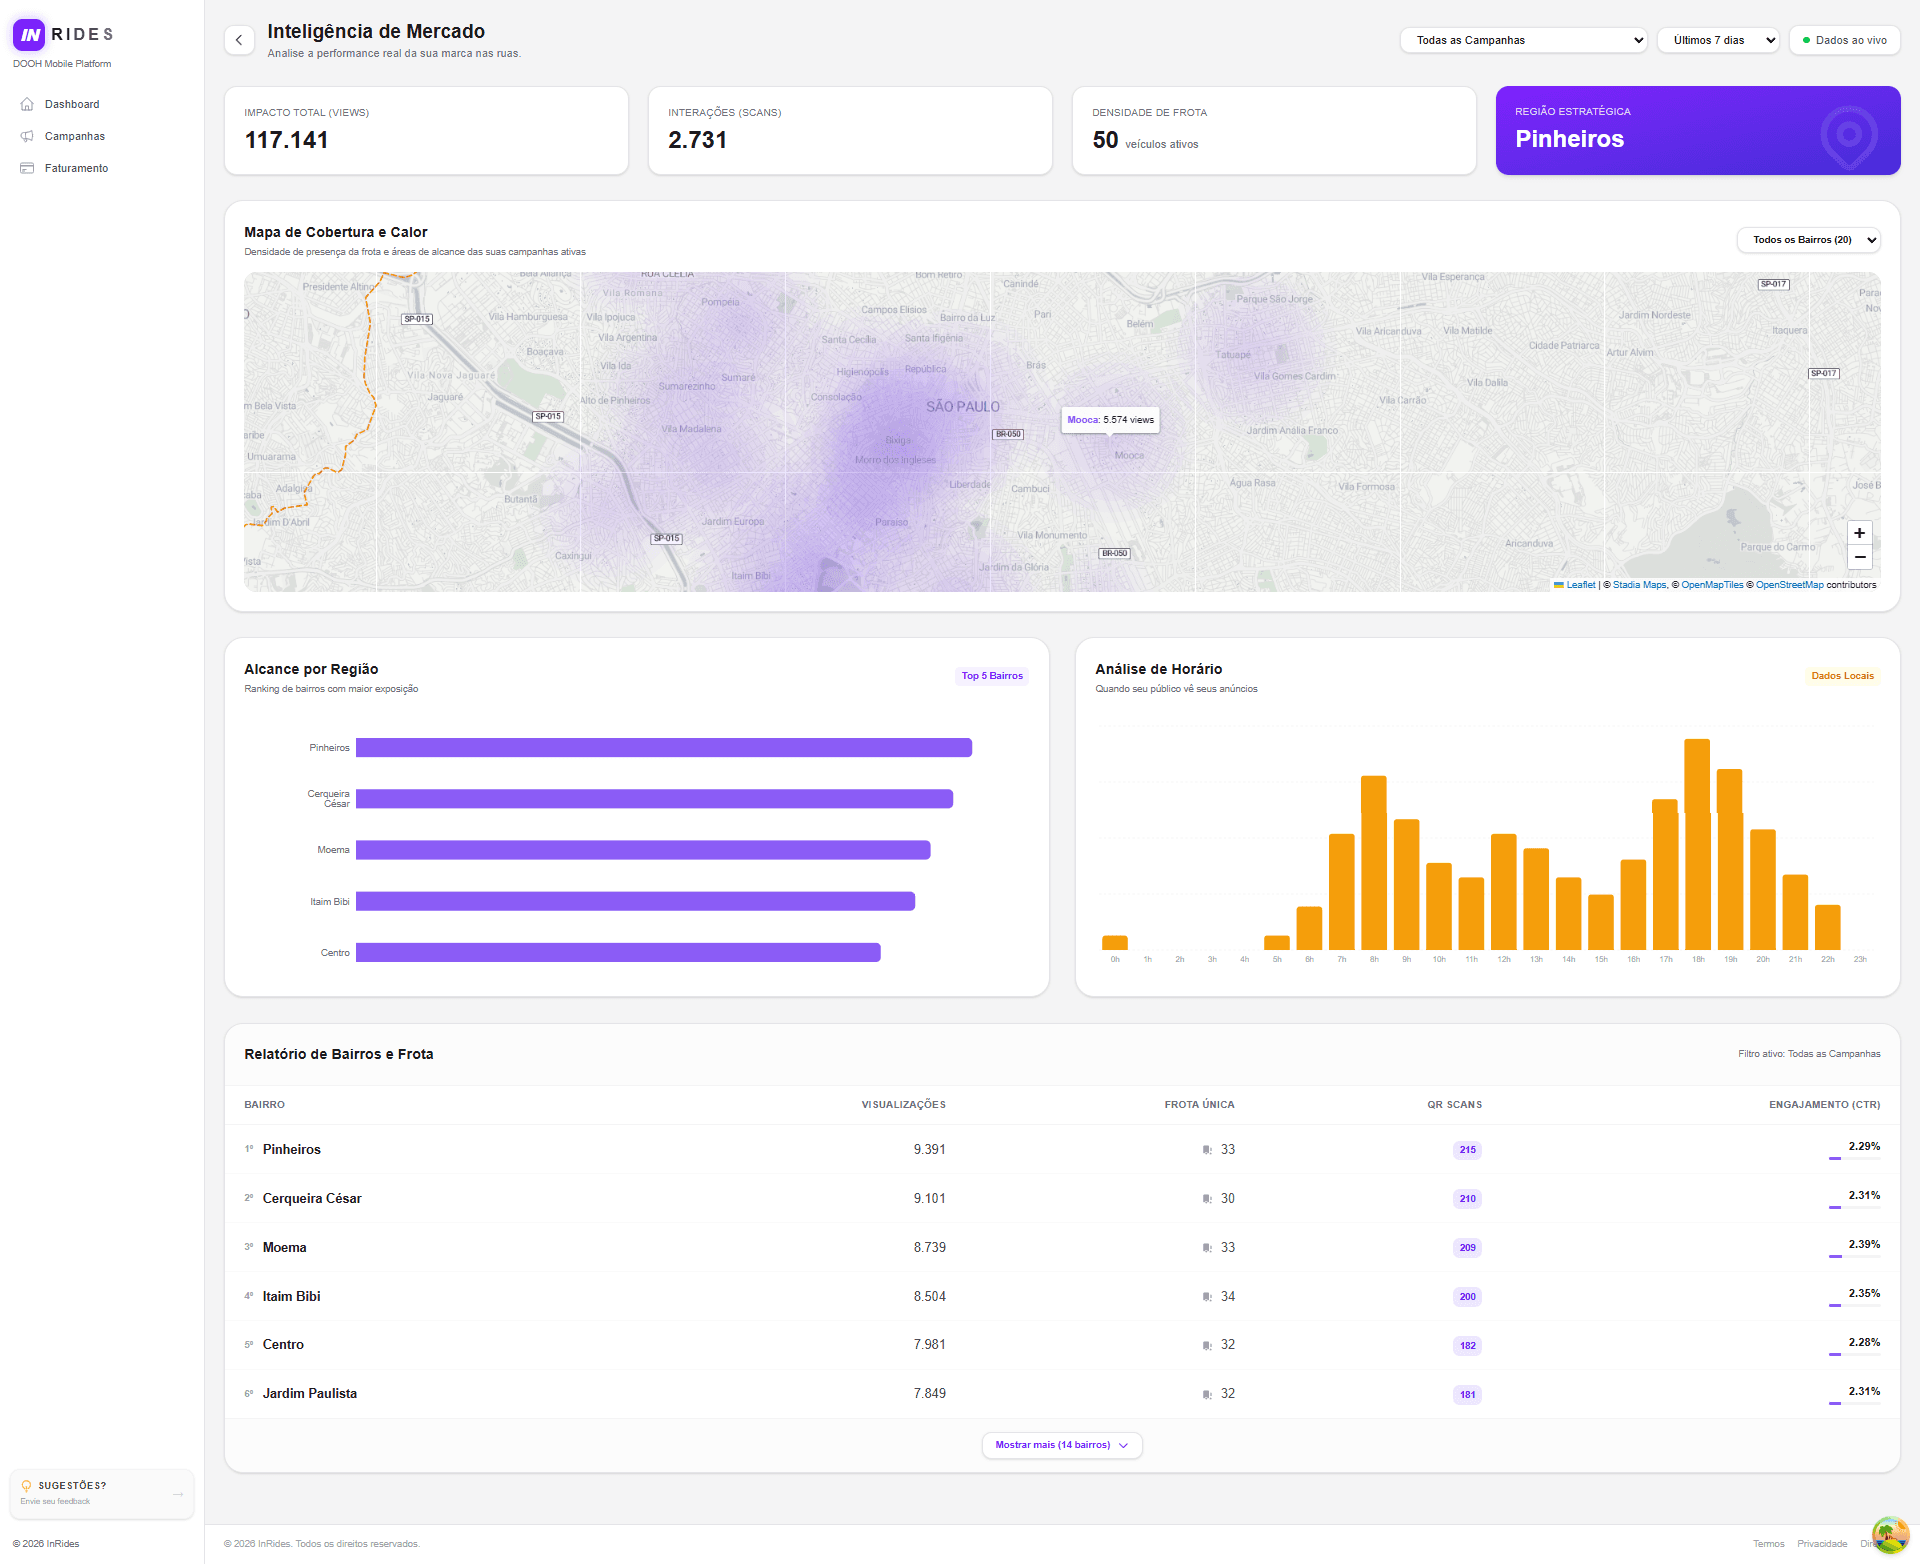
Task: Click the SÃO PAULO label on the map
Action: (962, 407)
